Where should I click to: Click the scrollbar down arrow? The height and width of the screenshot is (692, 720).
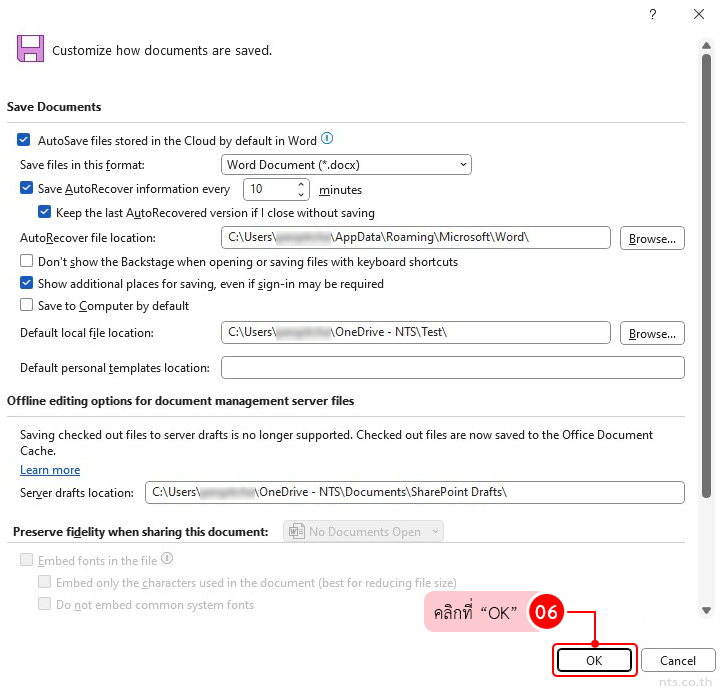point(706,611)
